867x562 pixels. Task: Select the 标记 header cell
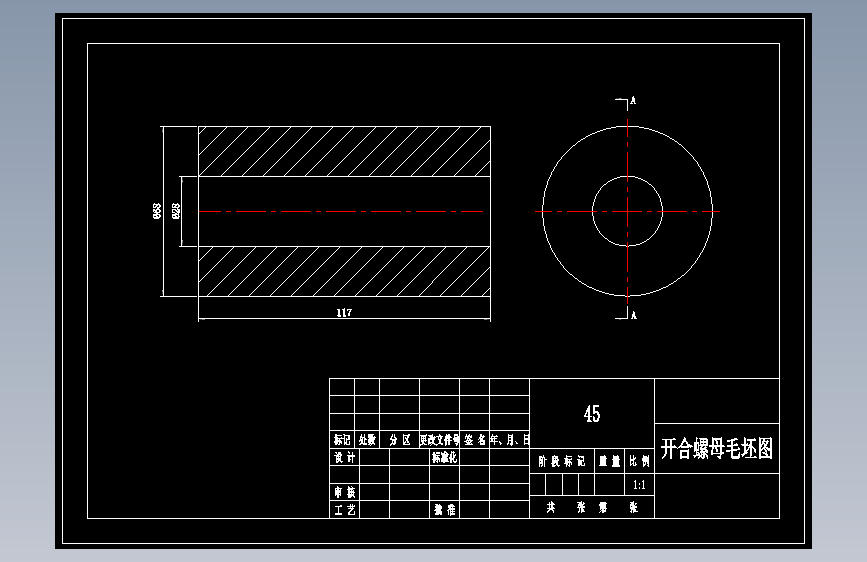pos(342,440)
